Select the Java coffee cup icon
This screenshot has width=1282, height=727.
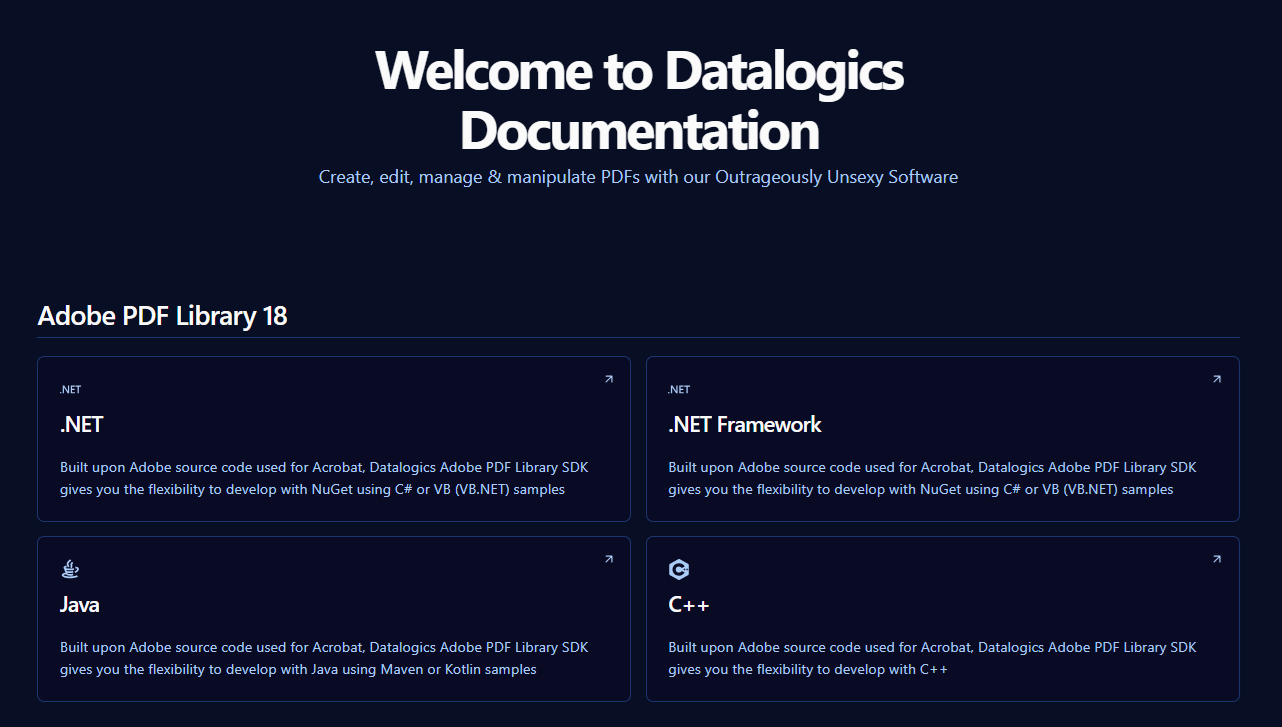point(70,568)
